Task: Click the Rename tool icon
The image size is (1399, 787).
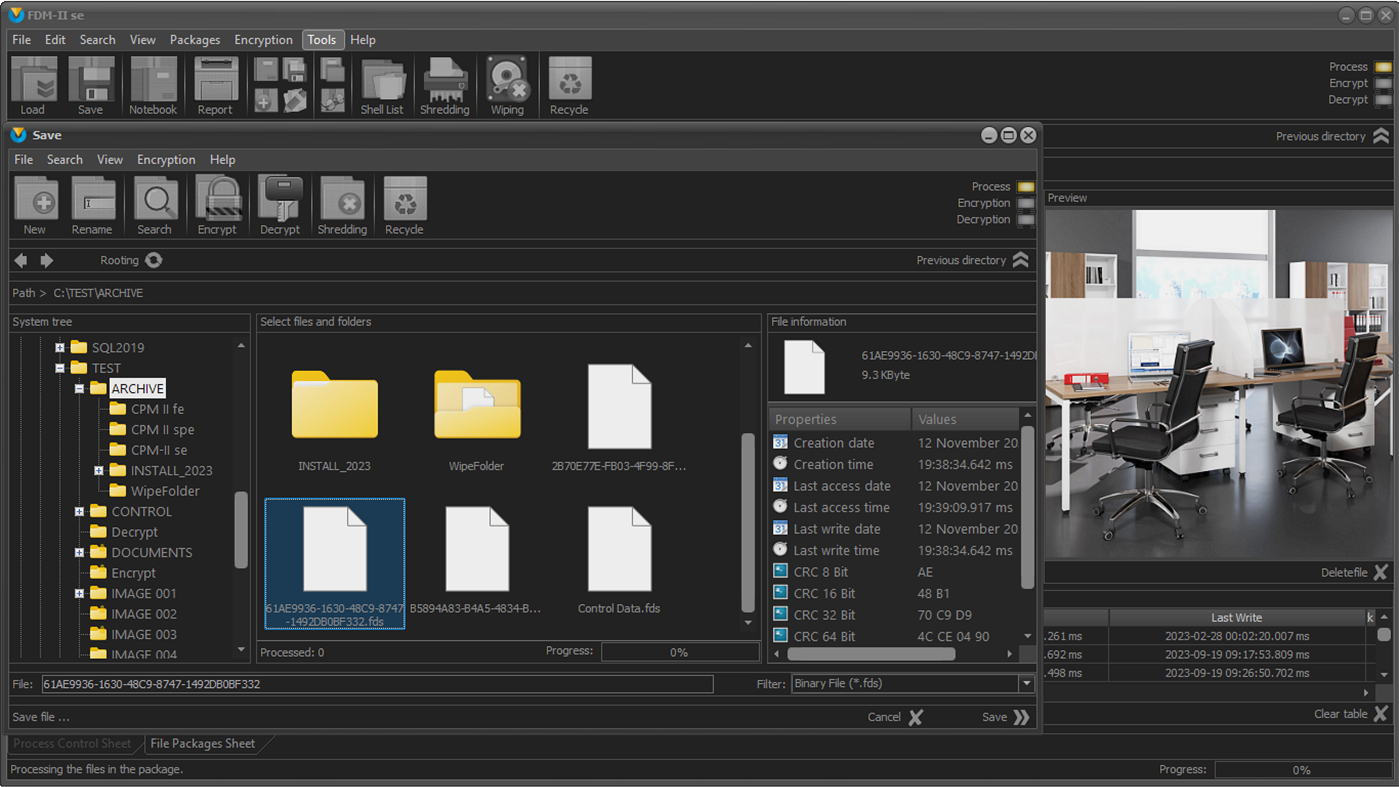Action: coord(92,200)
